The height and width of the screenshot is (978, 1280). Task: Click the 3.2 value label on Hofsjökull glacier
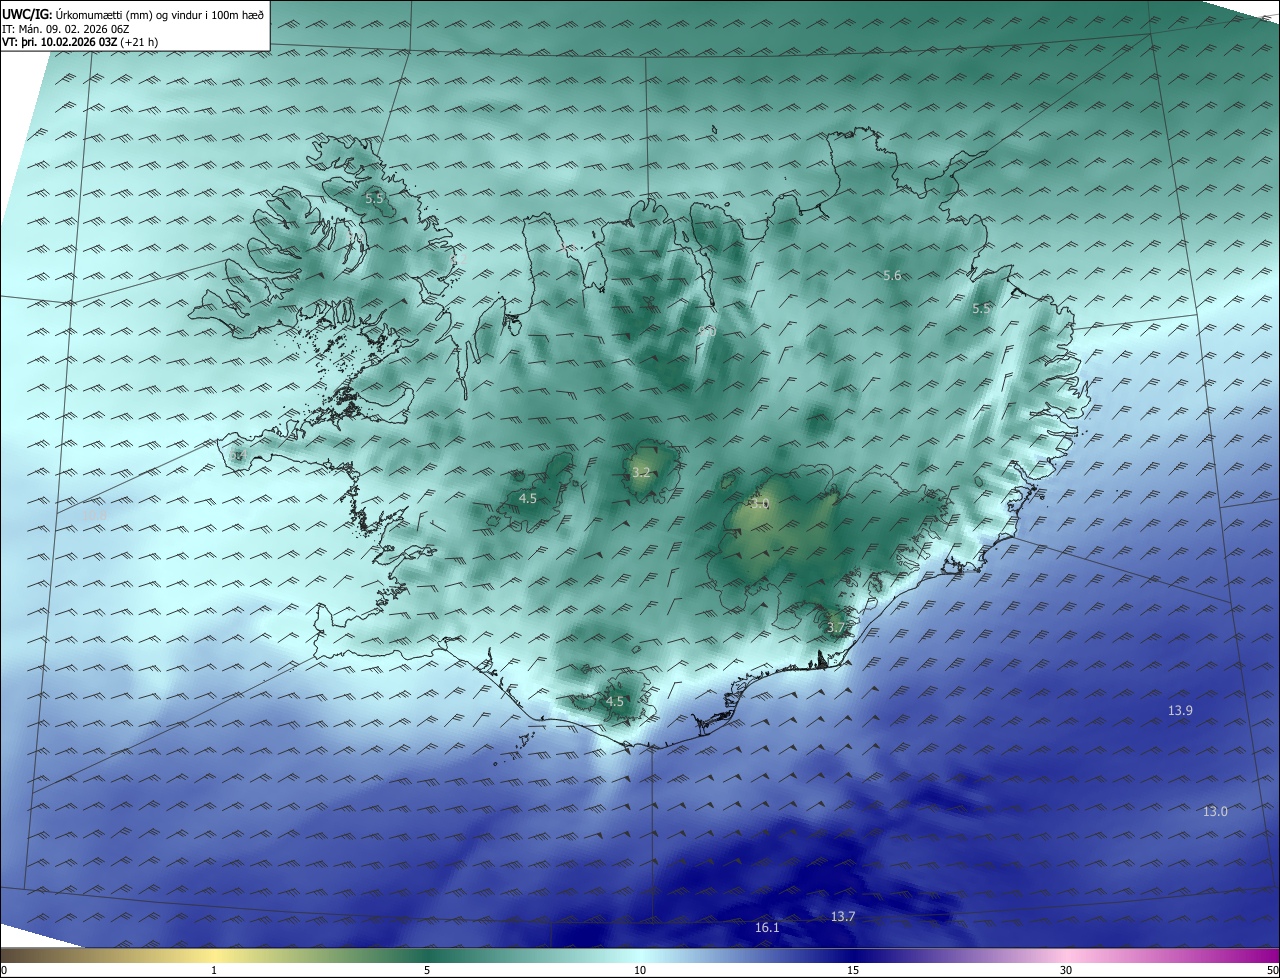point(641,473)
